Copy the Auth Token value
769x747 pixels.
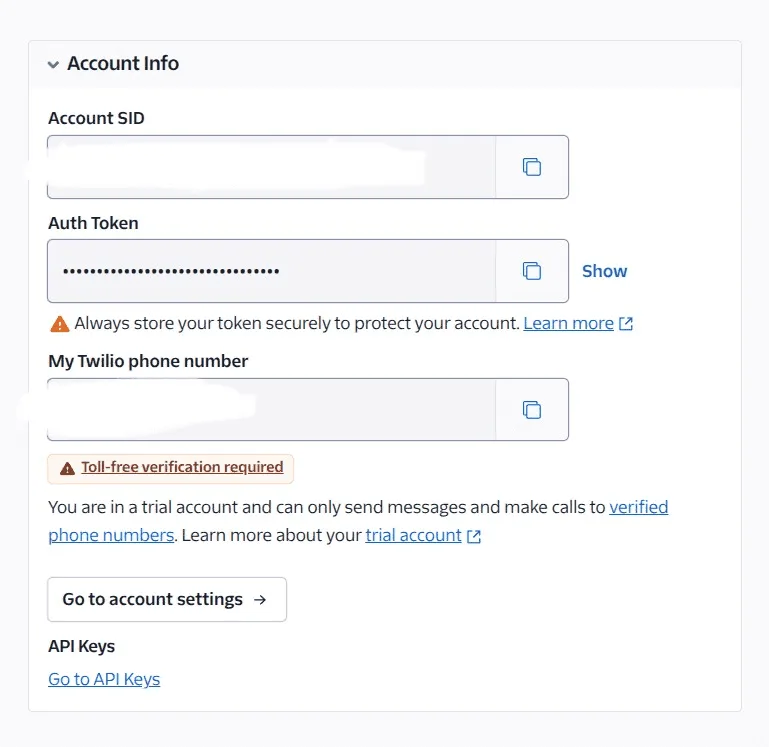click(532, 271)
